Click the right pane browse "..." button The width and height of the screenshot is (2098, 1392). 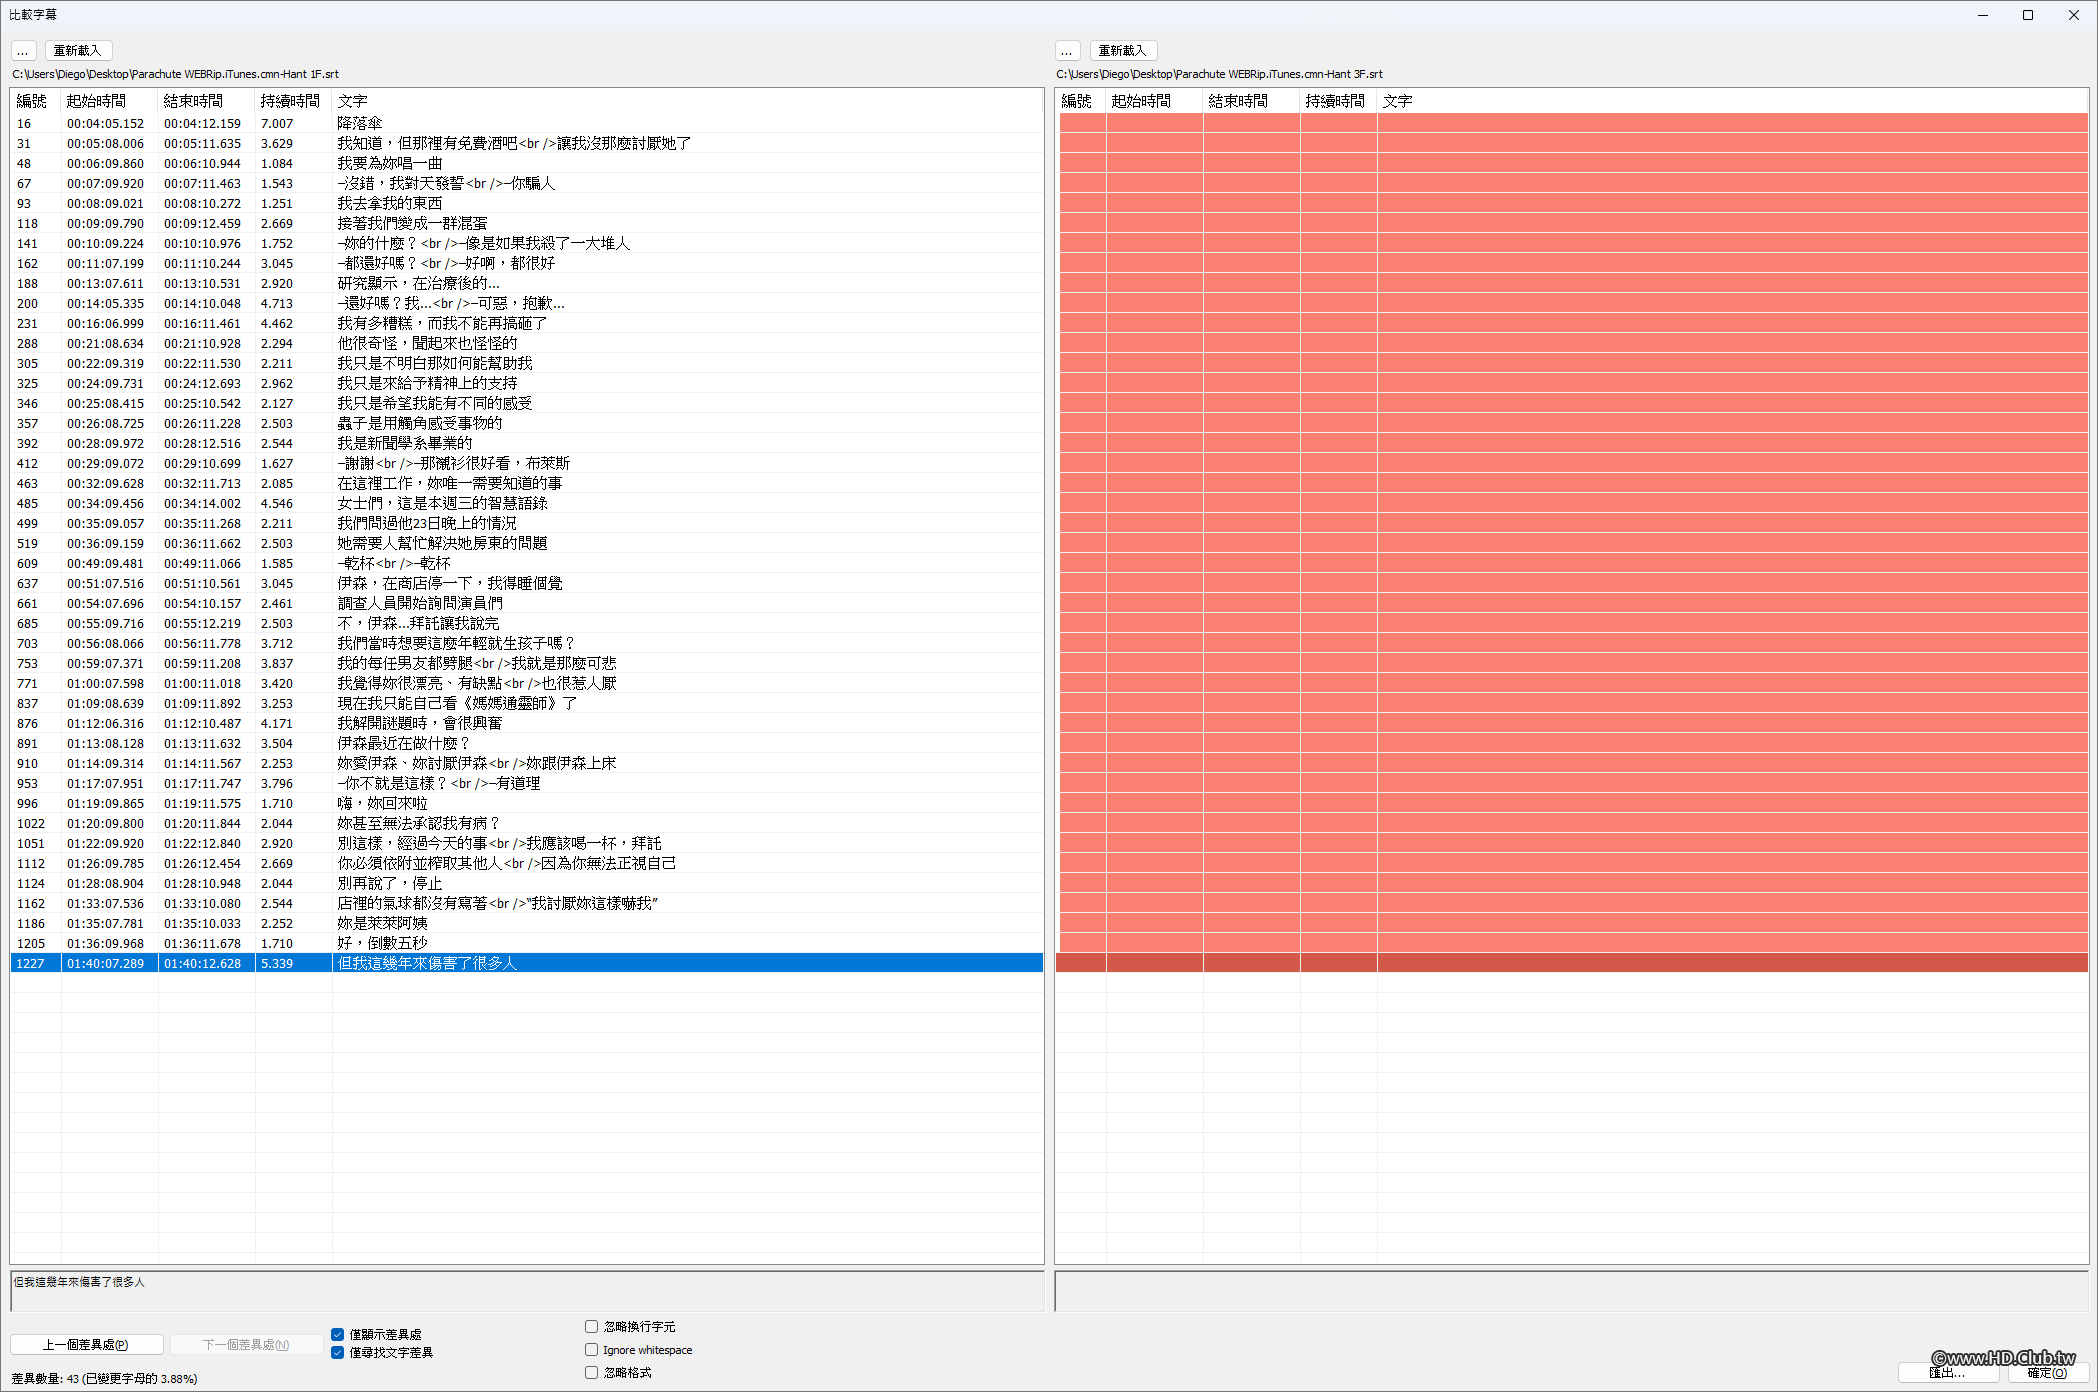pyautogui.click(x=1067, y=51)
